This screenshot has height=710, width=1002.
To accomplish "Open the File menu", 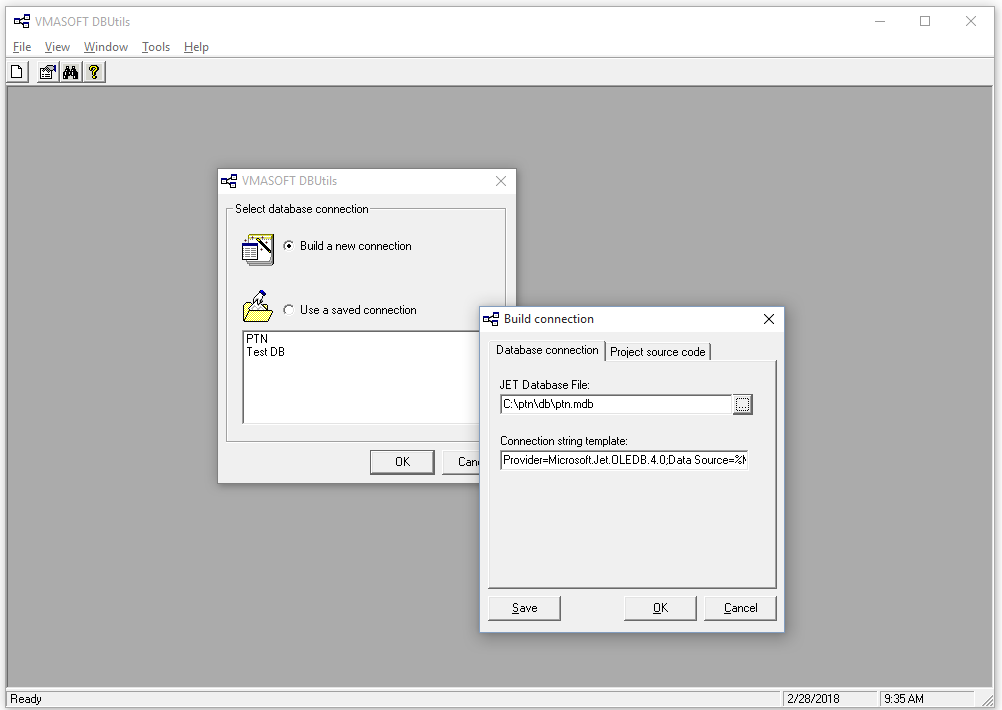I will point(22,47).
